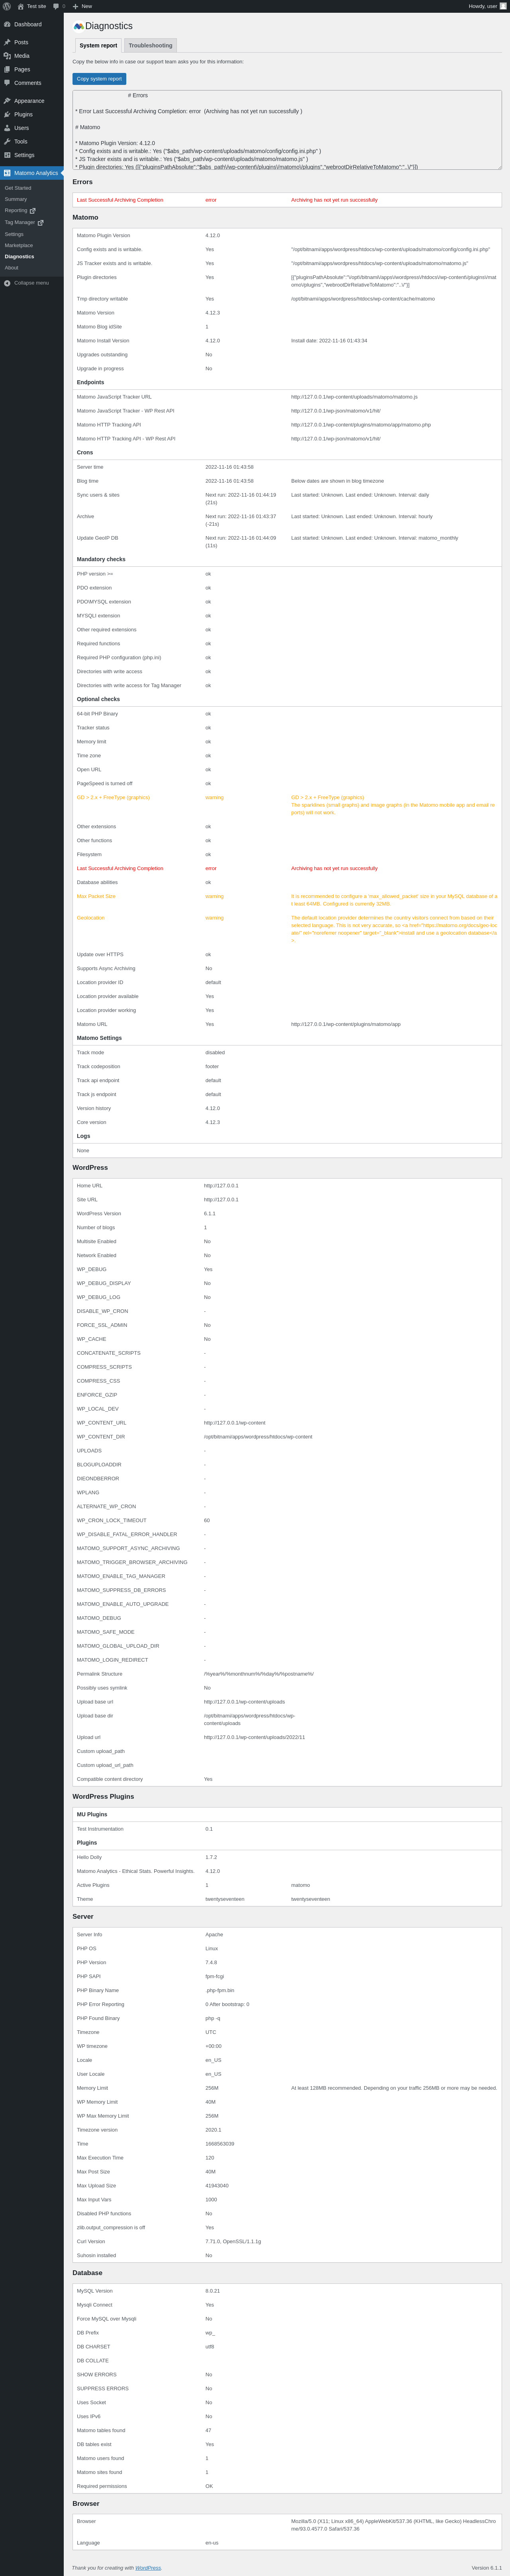Screen dimensions: 510x2576
Task: Click the Users icon in sidebar
Action: click(x=7, y=128)
